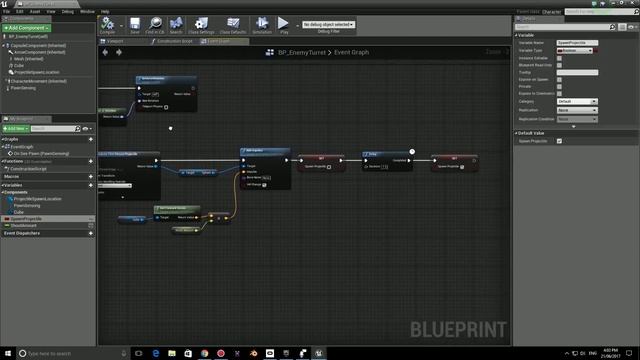Toggle the Expose on Spawn checkbox

(559, 80)
